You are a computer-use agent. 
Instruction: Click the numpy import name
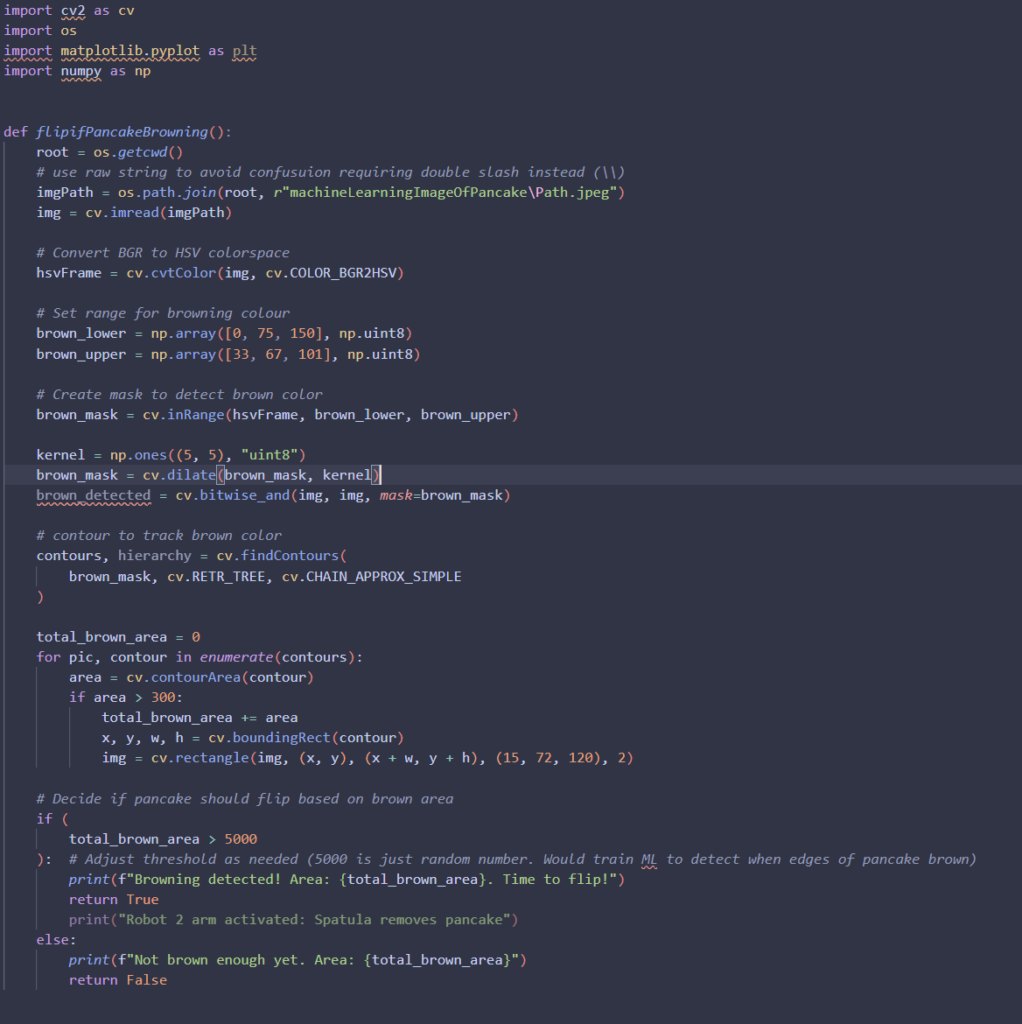click(77, 71)
